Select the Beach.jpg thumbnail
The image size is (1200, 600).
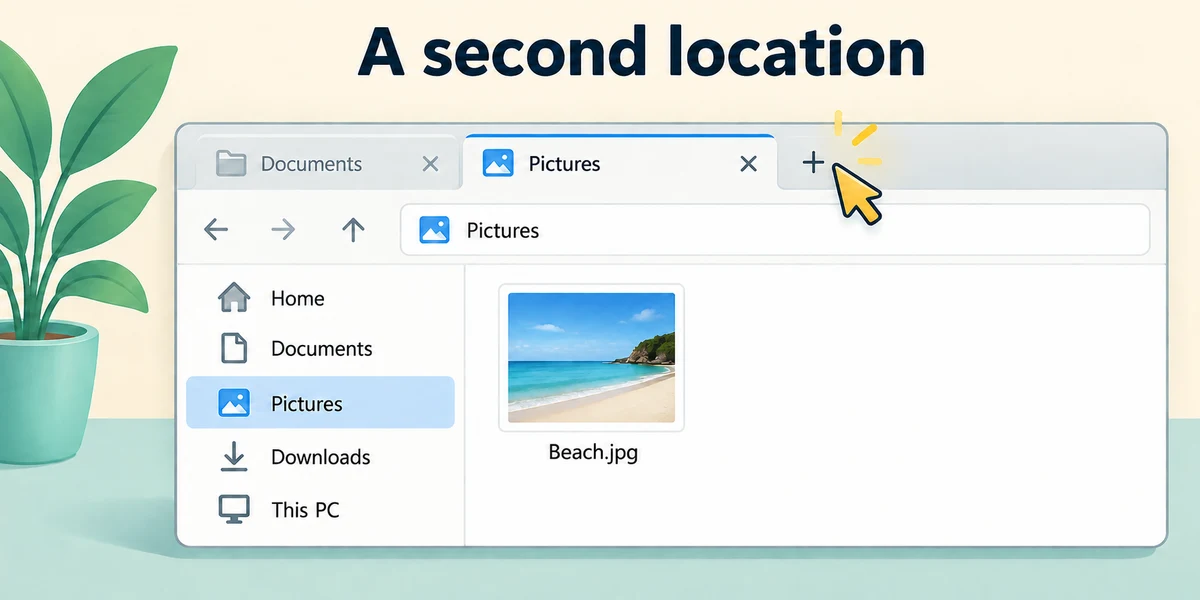(591, 358)
